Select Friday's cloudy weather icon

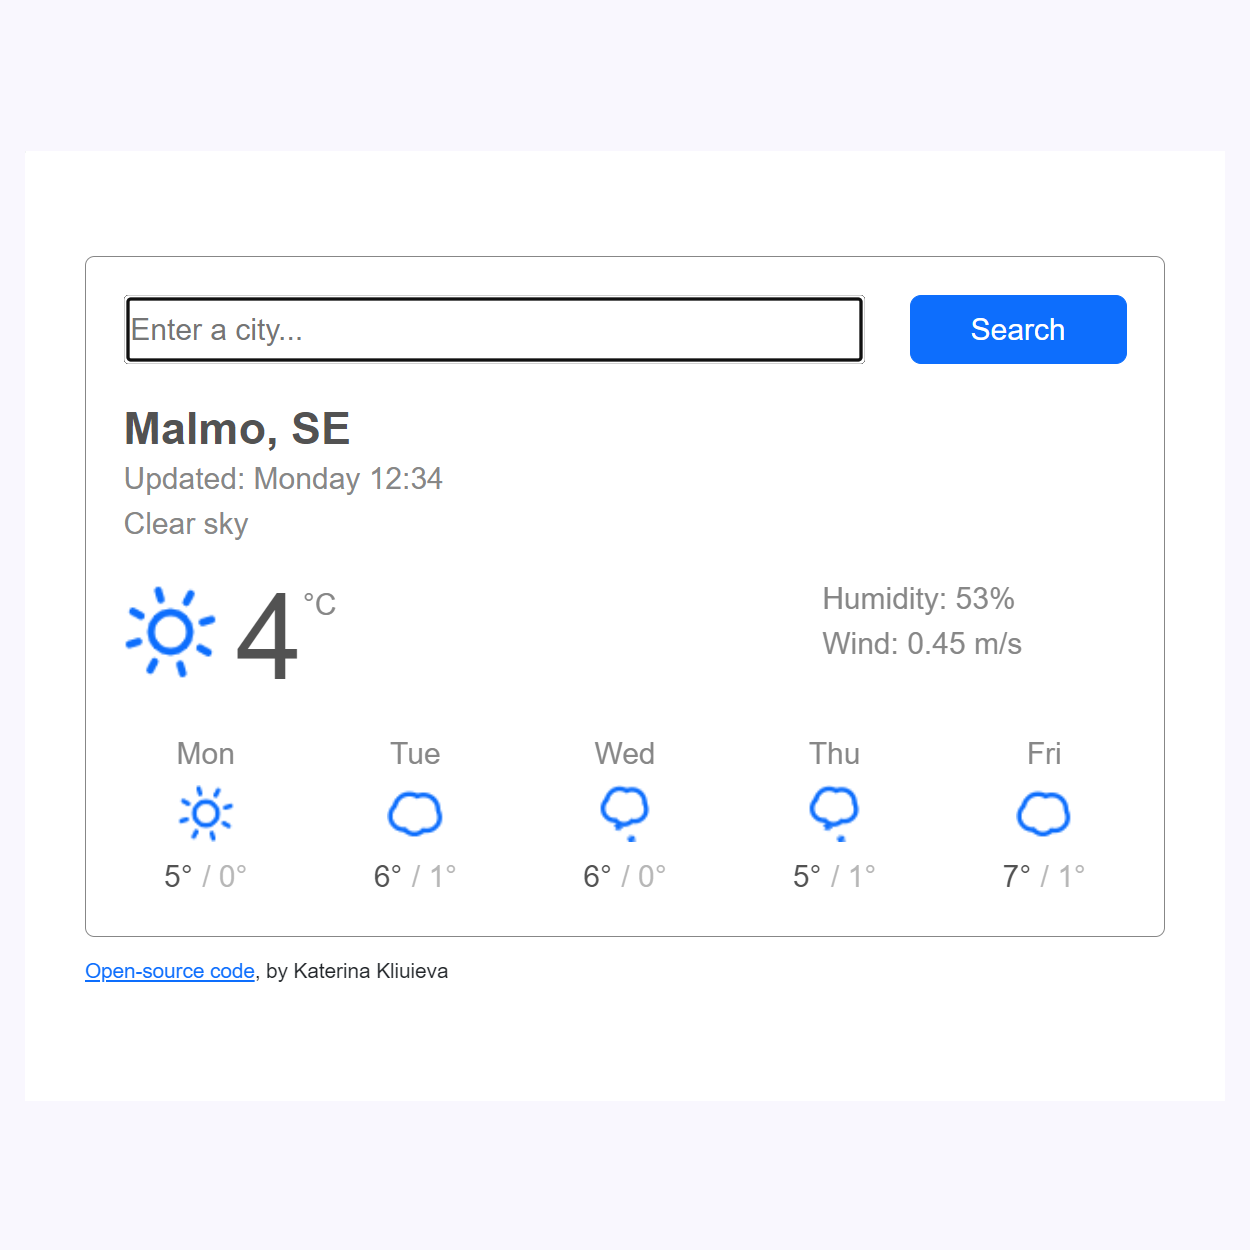[x=1044, y=813]
